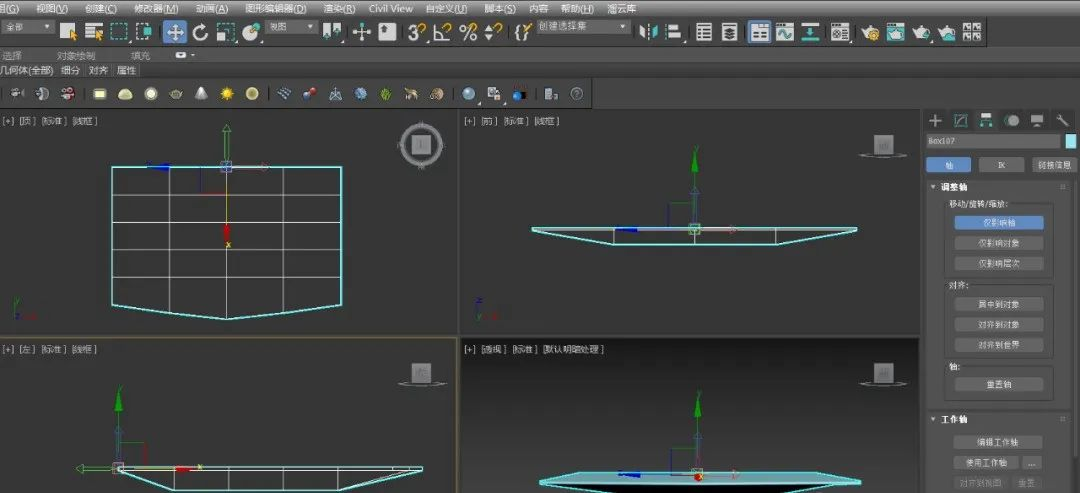The image size is (1080, 493).
Task: Open the Material Editor
Action: click(840, 32)
